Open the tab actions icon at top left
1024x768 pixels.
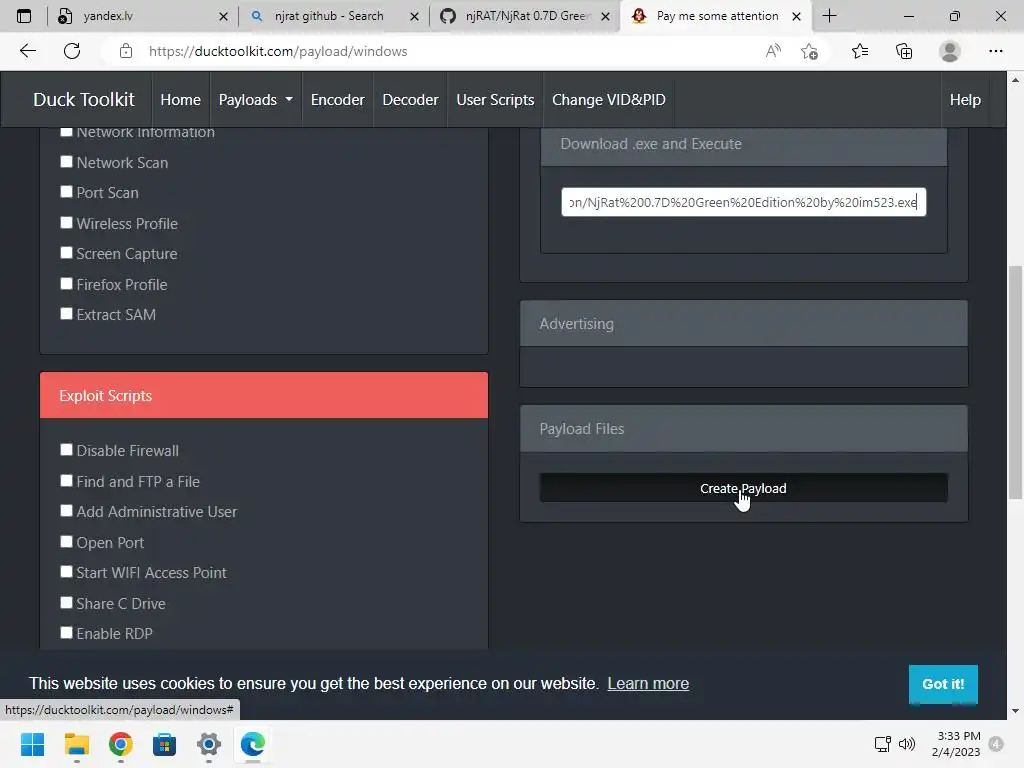pyautogui.click(x=24, y=16)
